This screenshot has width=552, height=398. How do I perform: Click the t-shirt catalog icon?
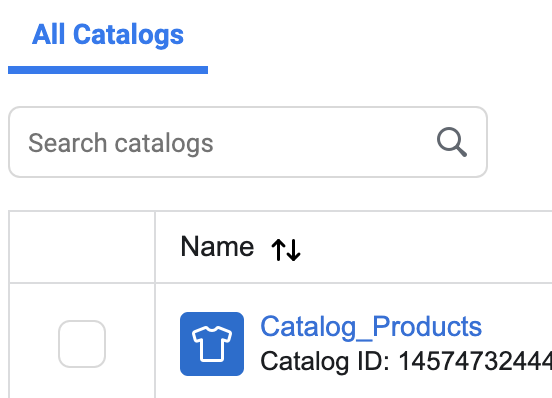click(212, 344)
